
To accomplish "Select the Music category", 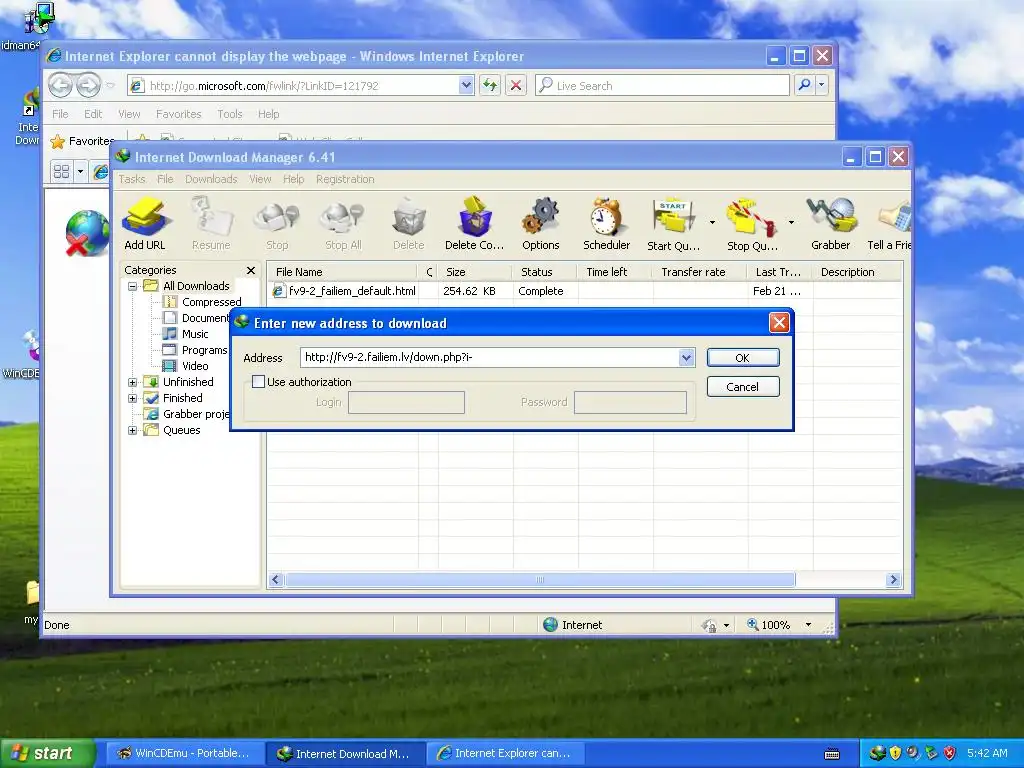I will 195,334.
